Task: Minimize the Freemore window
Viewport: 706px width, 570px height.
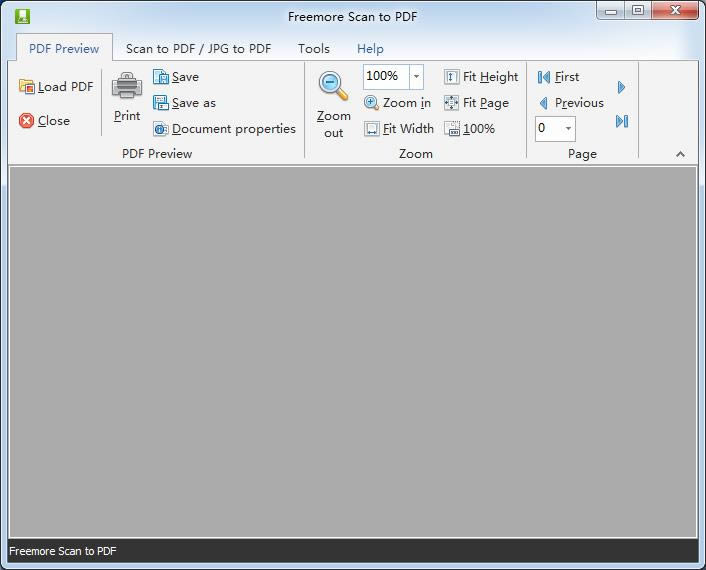Action: [x=611, y=11]
